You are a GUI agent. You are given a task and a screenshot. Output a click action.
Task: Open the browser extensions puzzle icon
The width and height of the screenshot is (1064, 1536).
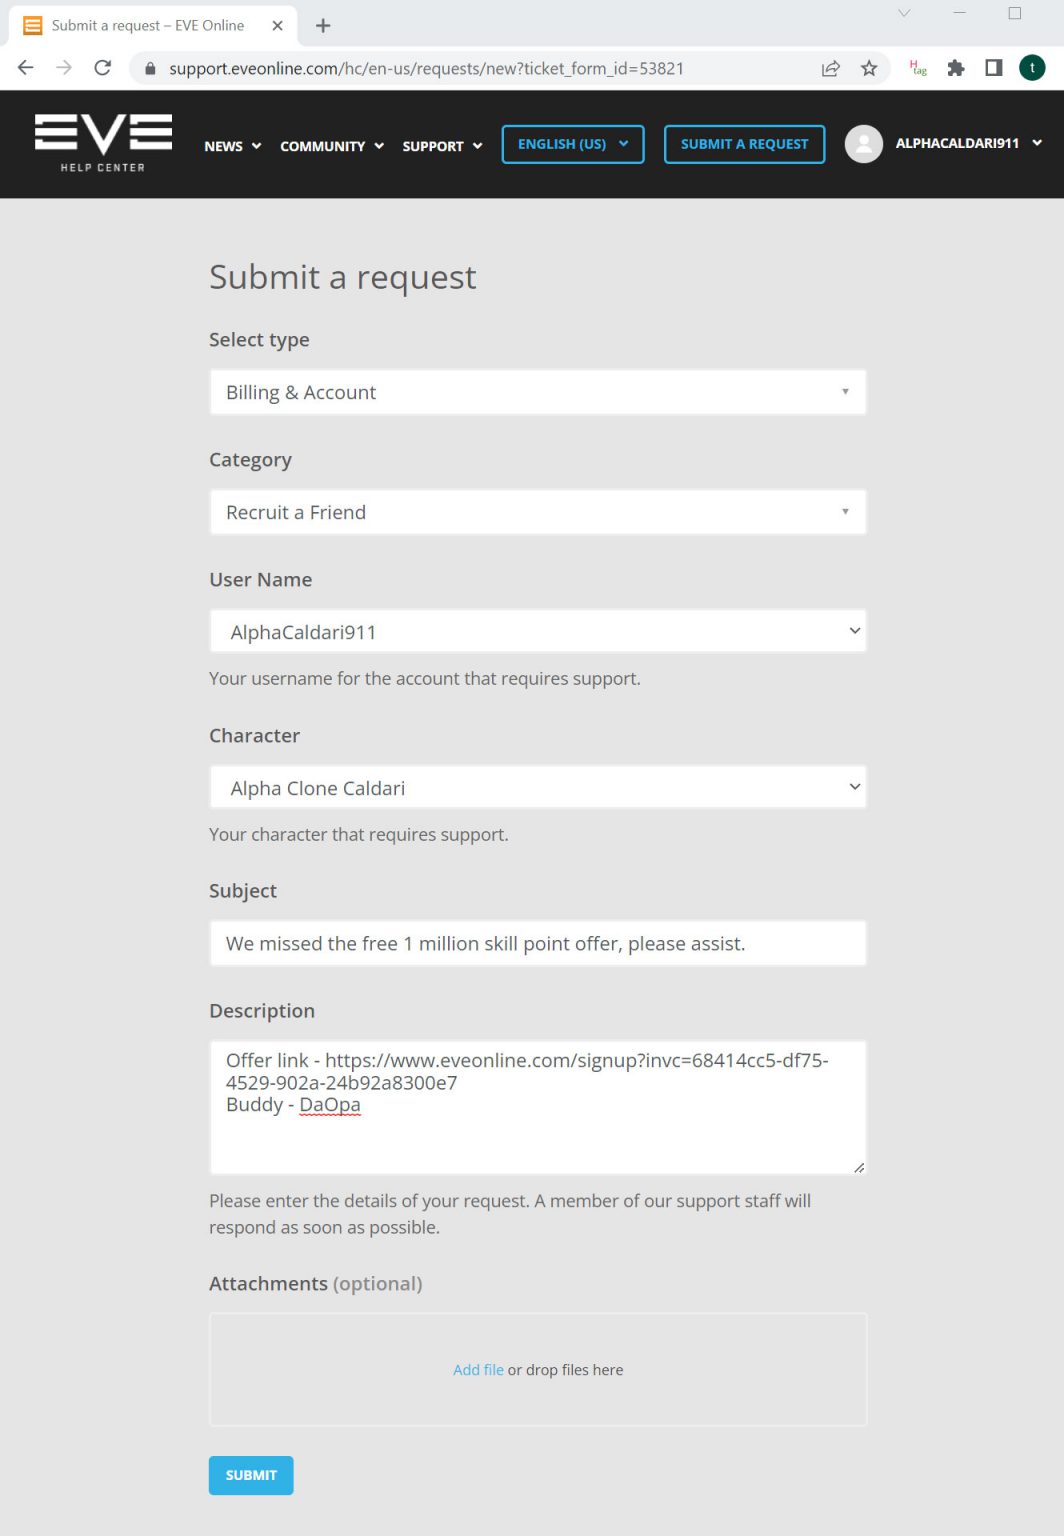pos(956,68)
